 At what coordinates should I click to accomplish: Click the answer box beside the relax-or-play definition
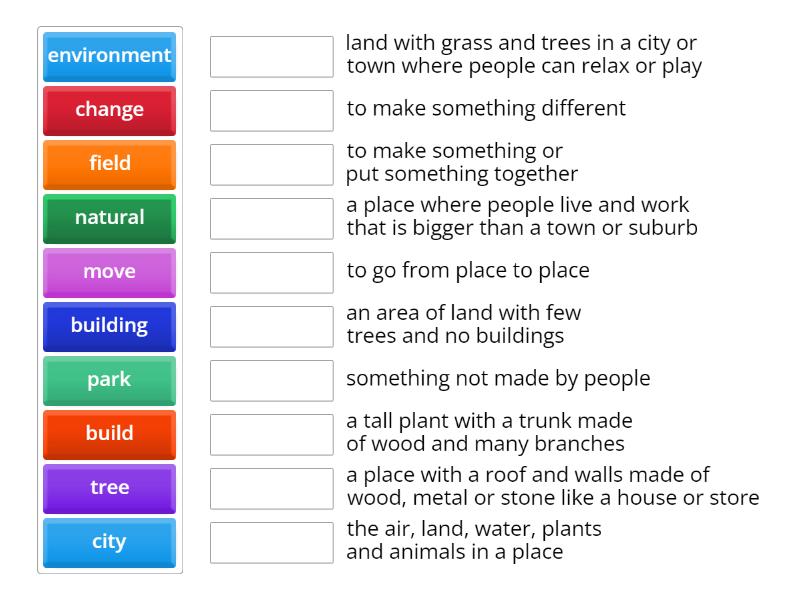click(x=271, y=57)
